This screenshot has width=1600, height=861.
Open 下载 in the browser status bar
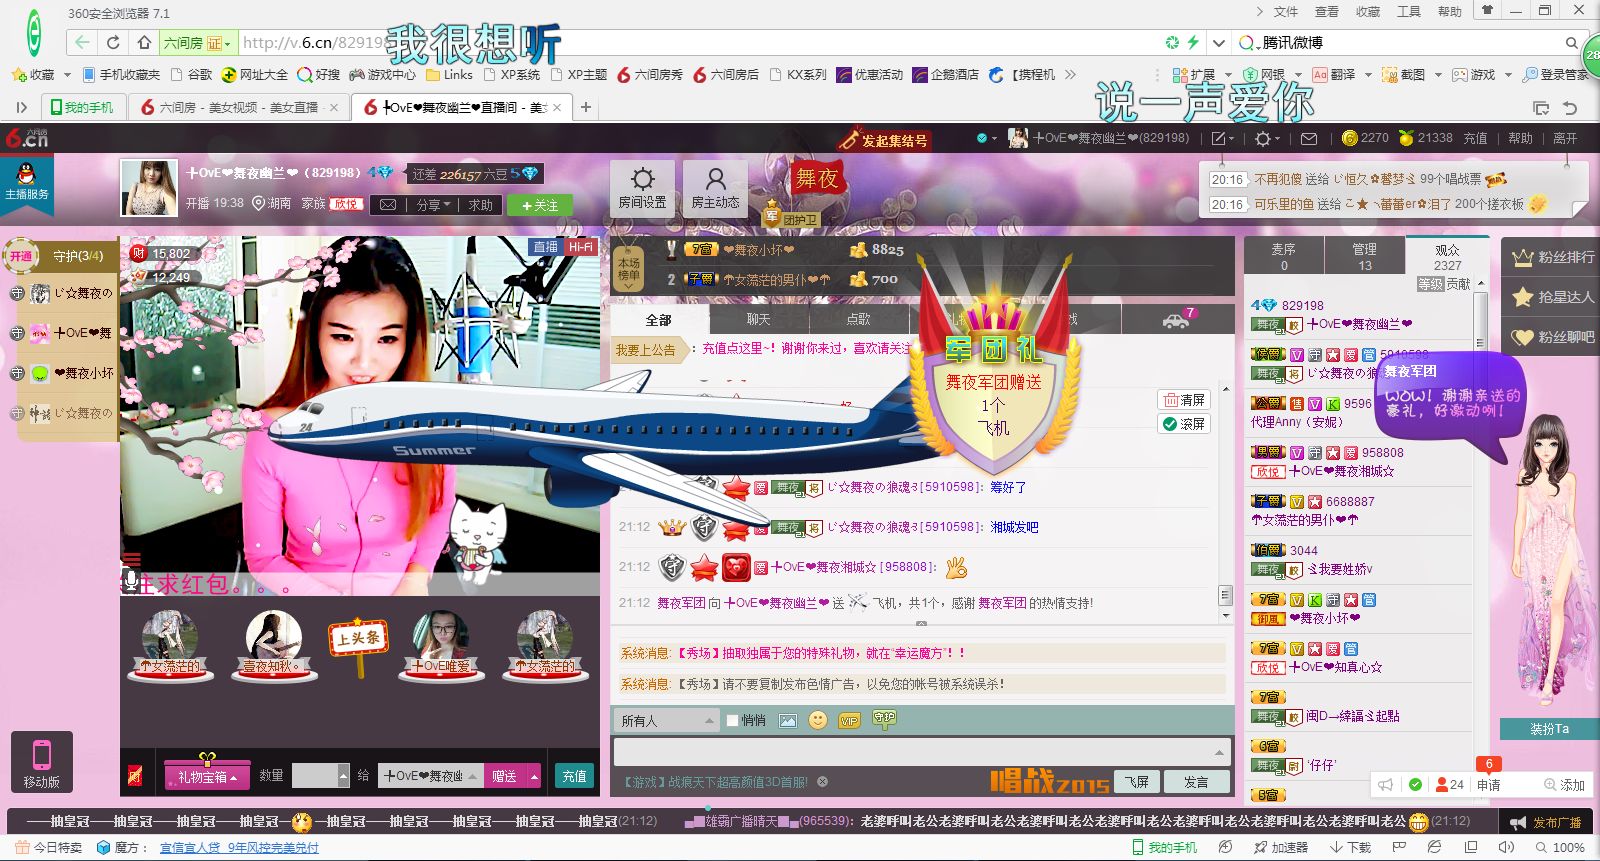[1352, 847]
